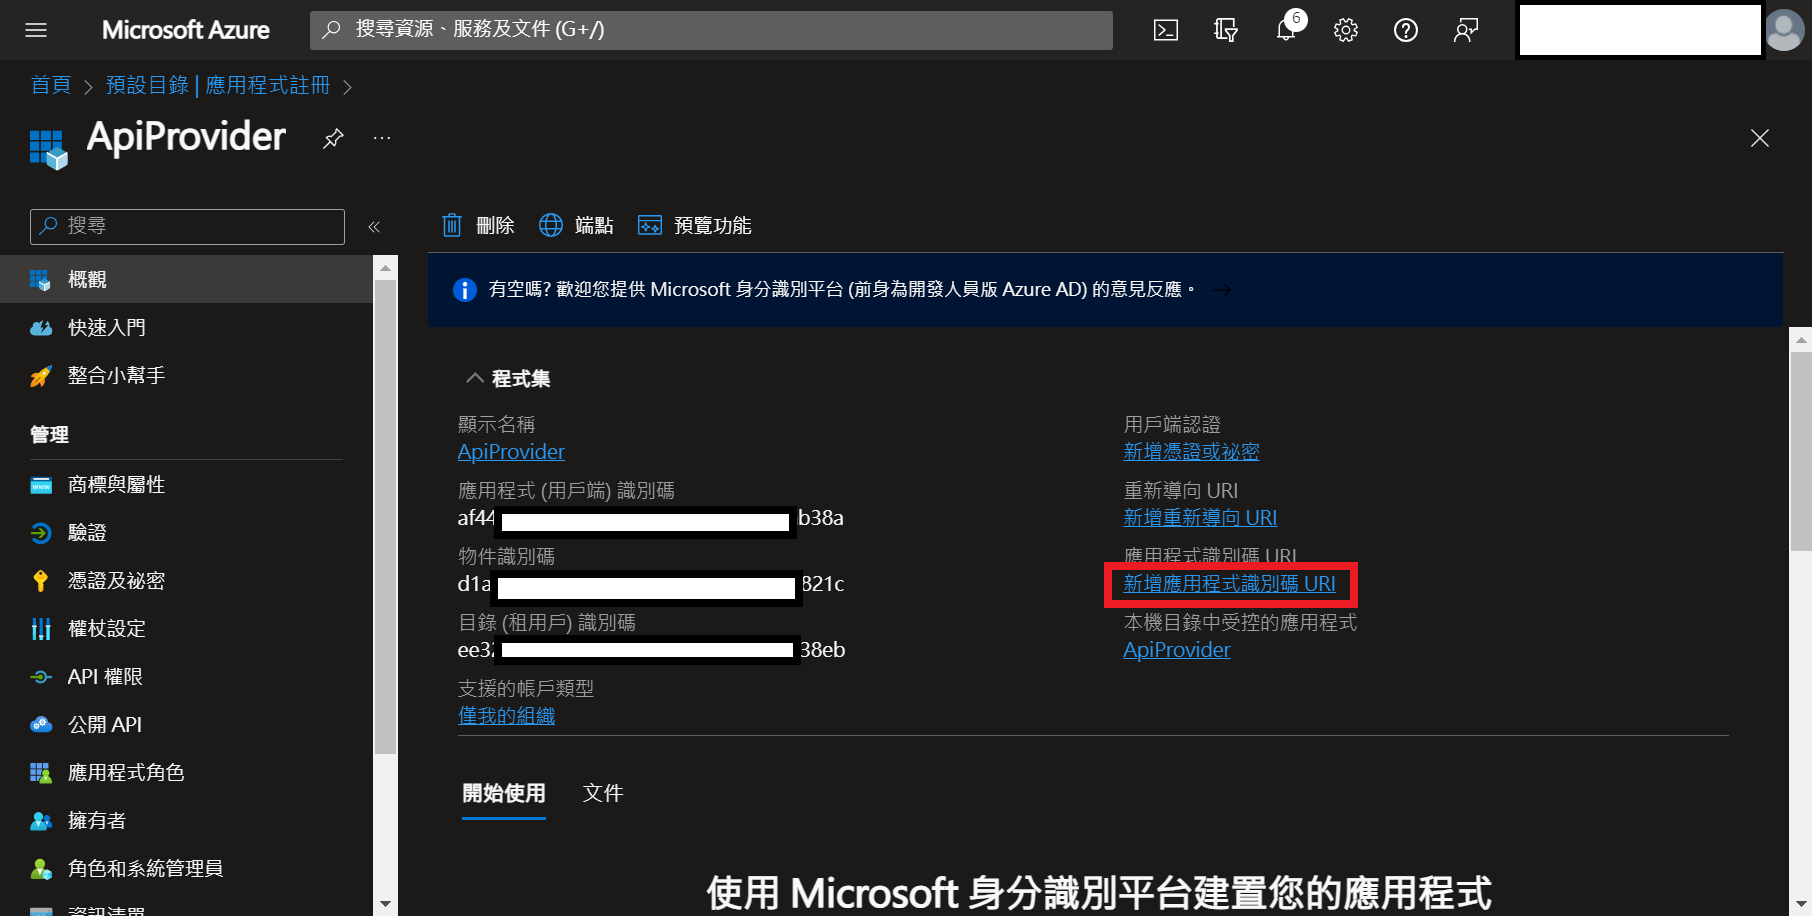Click the 刪除 delete toolbar button
Viewport: 1812px width, 920px height.
[x=478, y=225]
